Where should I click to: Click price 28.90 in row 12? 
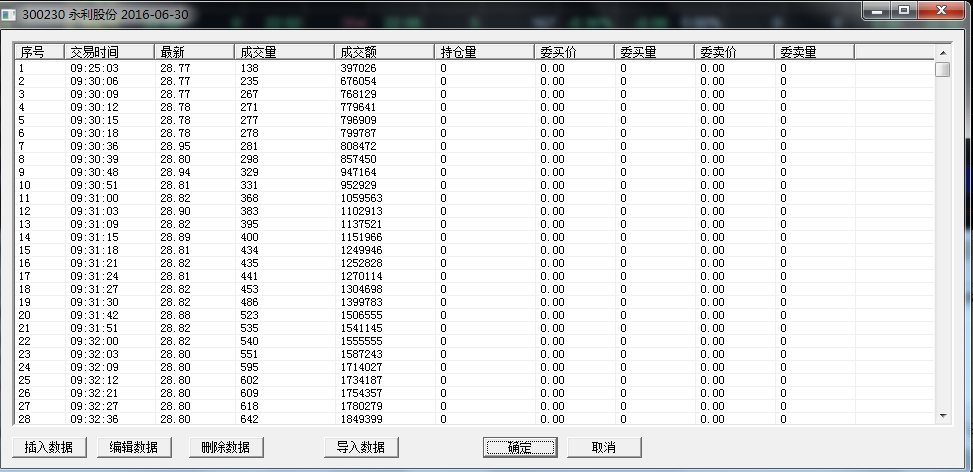click(175, 212)
